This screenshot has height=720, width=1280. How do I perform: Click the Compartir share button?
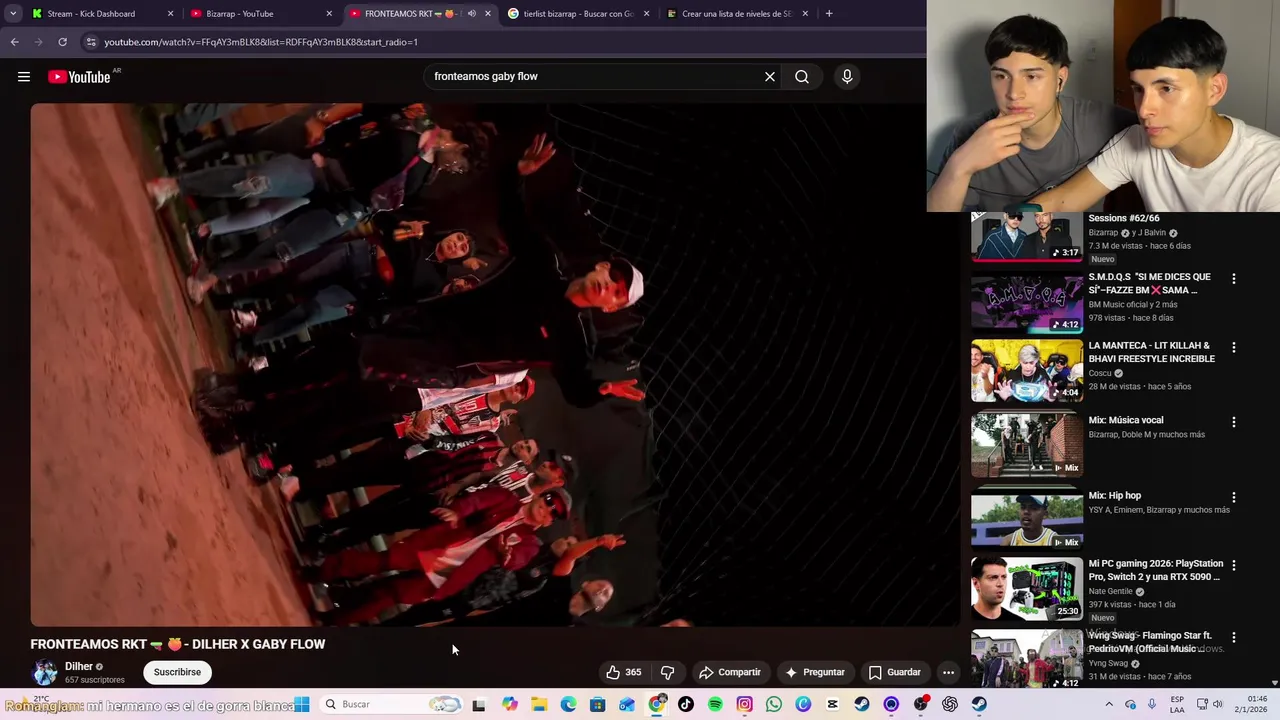(730, 672)
